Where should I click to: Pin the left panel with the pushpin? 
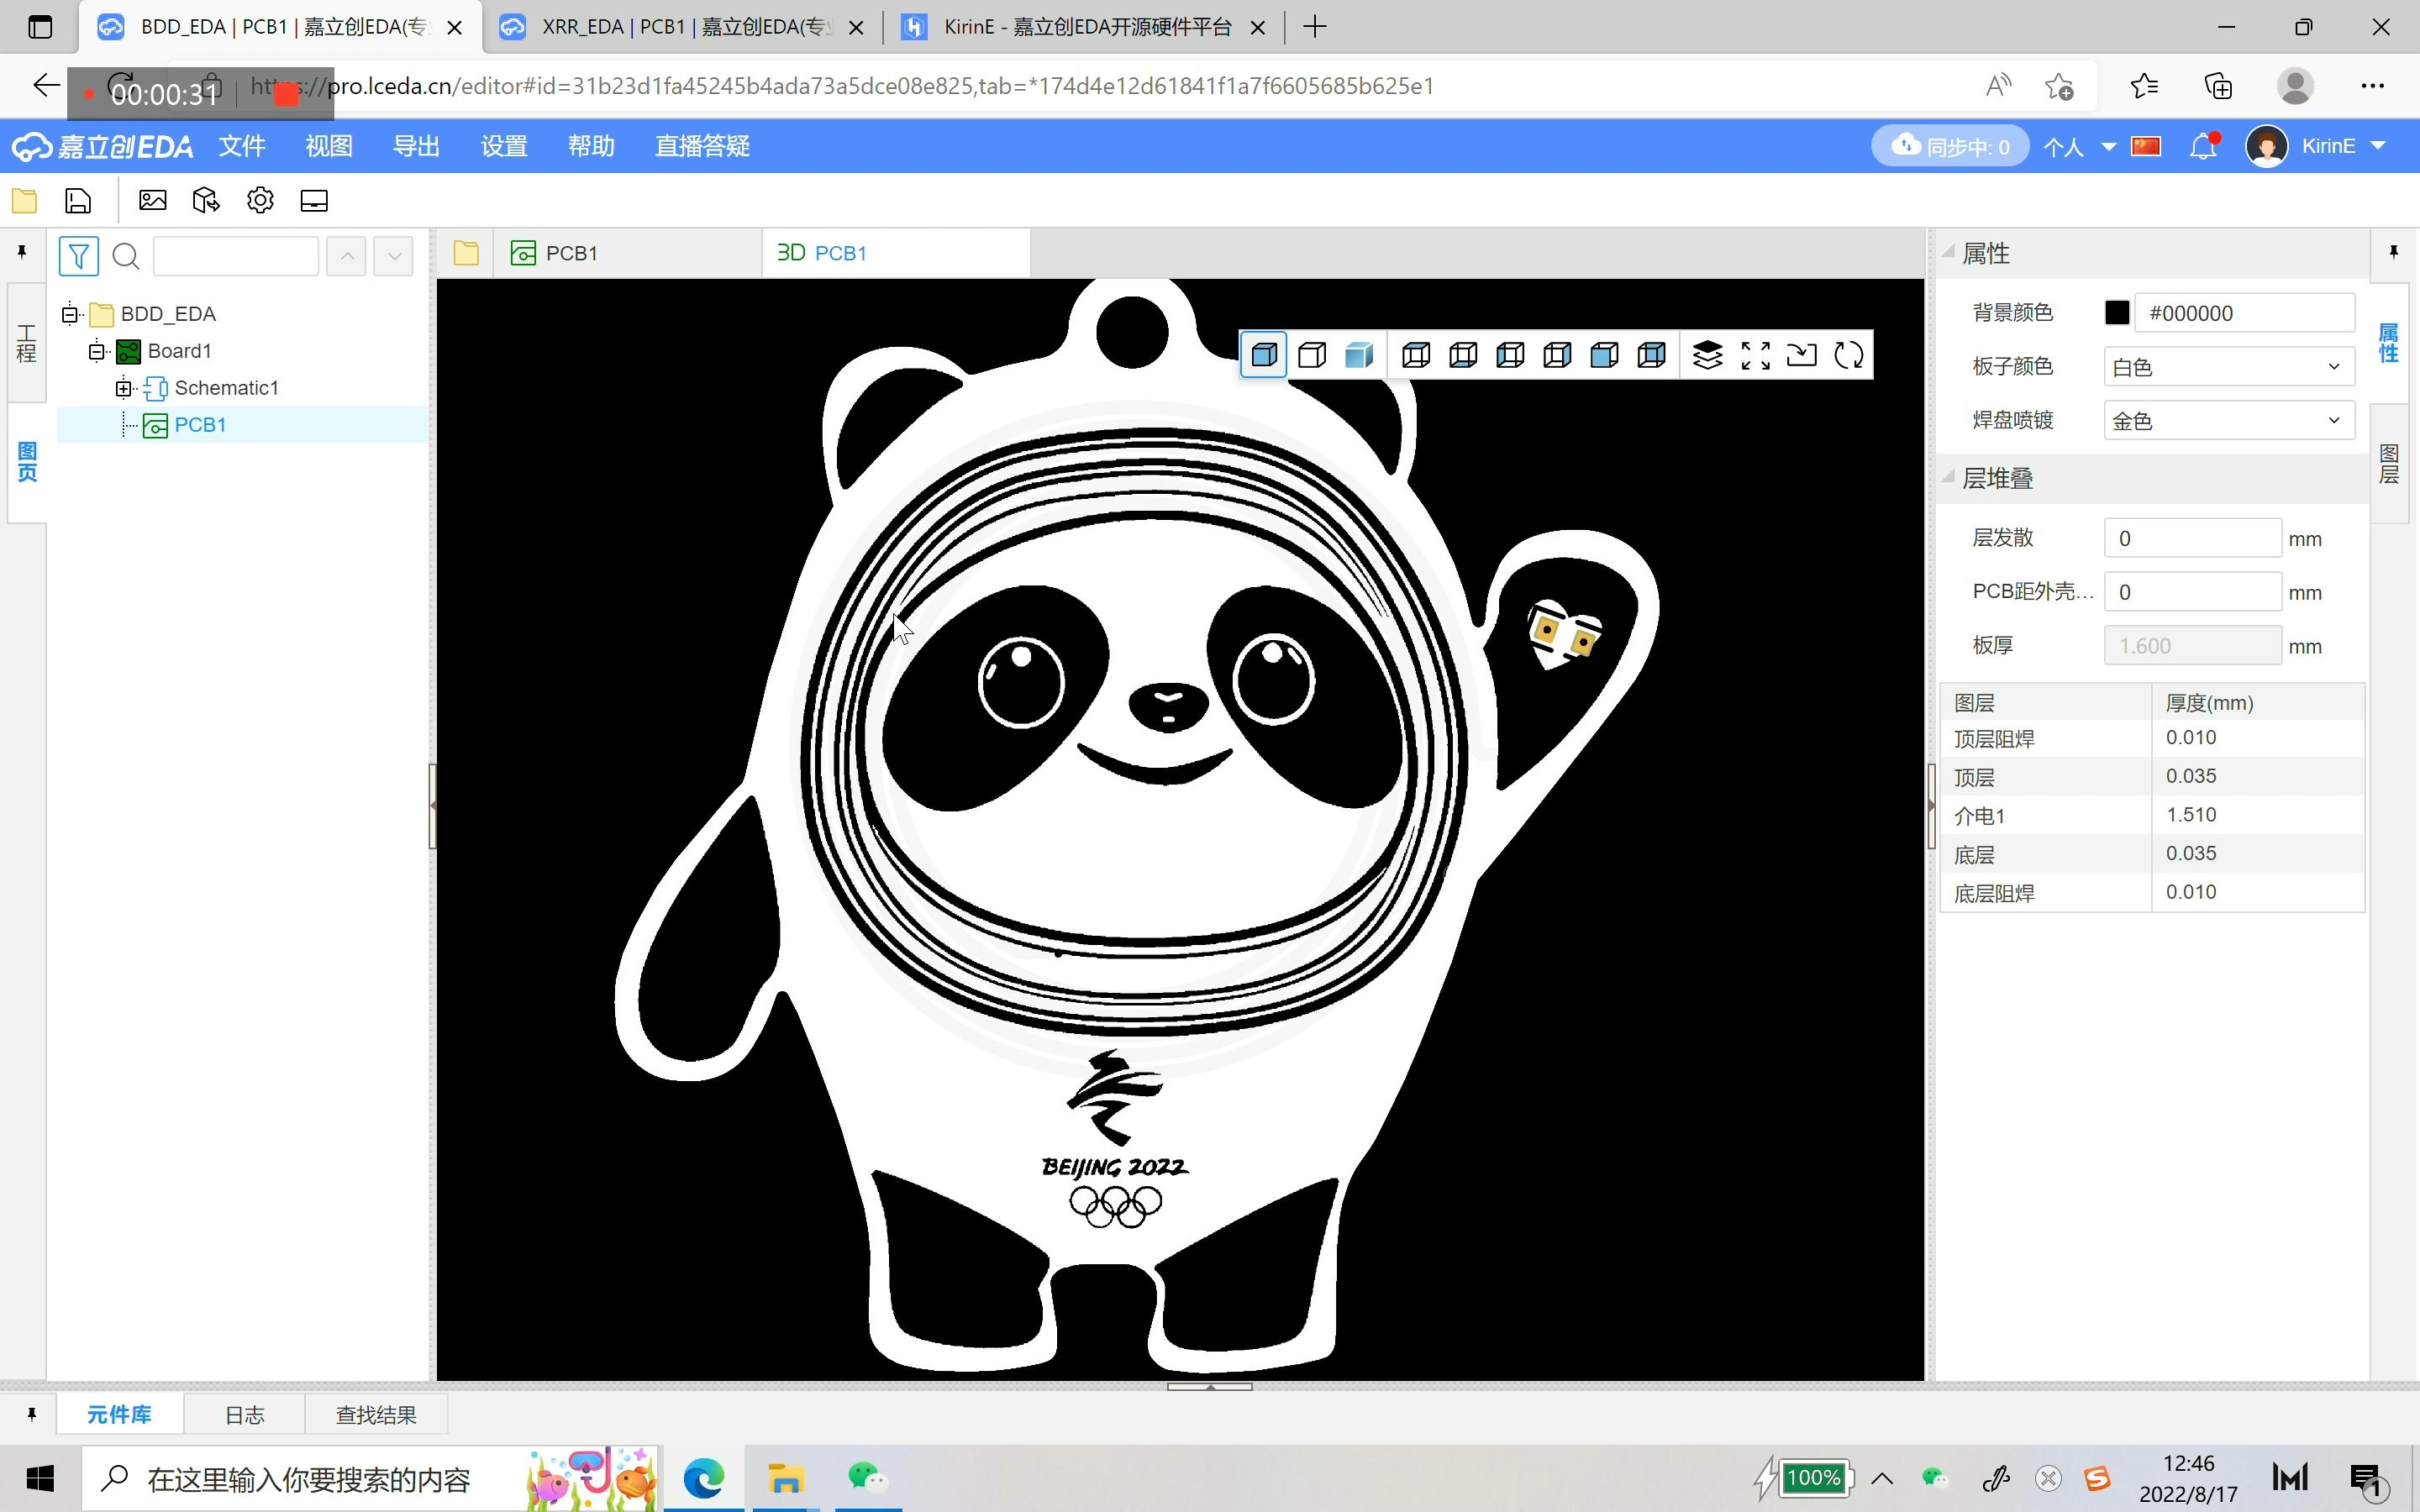(22, 252)
